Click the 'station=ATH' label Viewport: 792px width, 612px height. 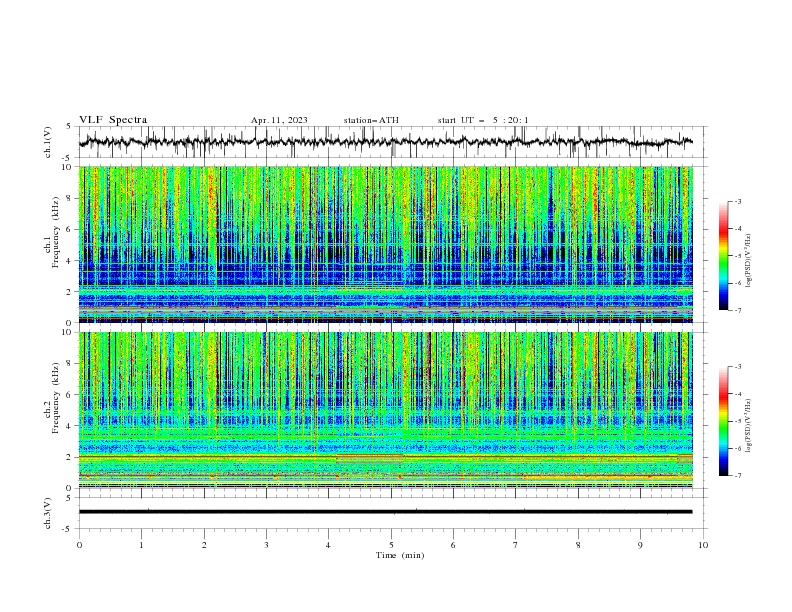(371, 120)
